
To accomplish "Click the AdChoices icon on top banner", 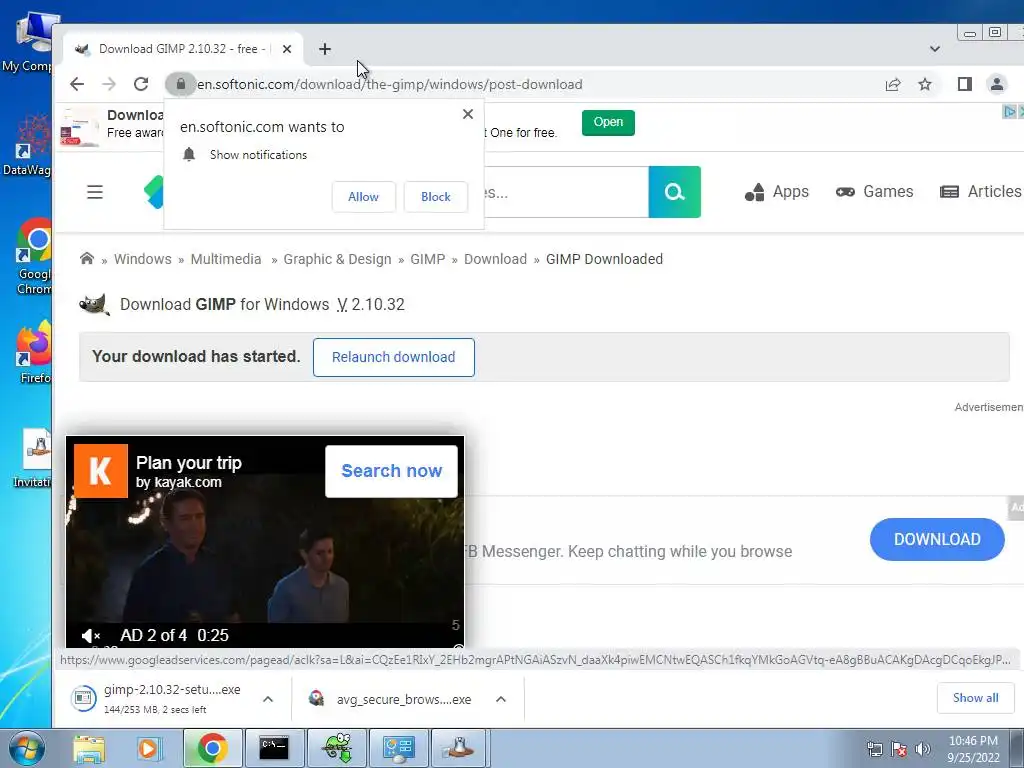I will pyautogui.click(x=1009, y=112).
